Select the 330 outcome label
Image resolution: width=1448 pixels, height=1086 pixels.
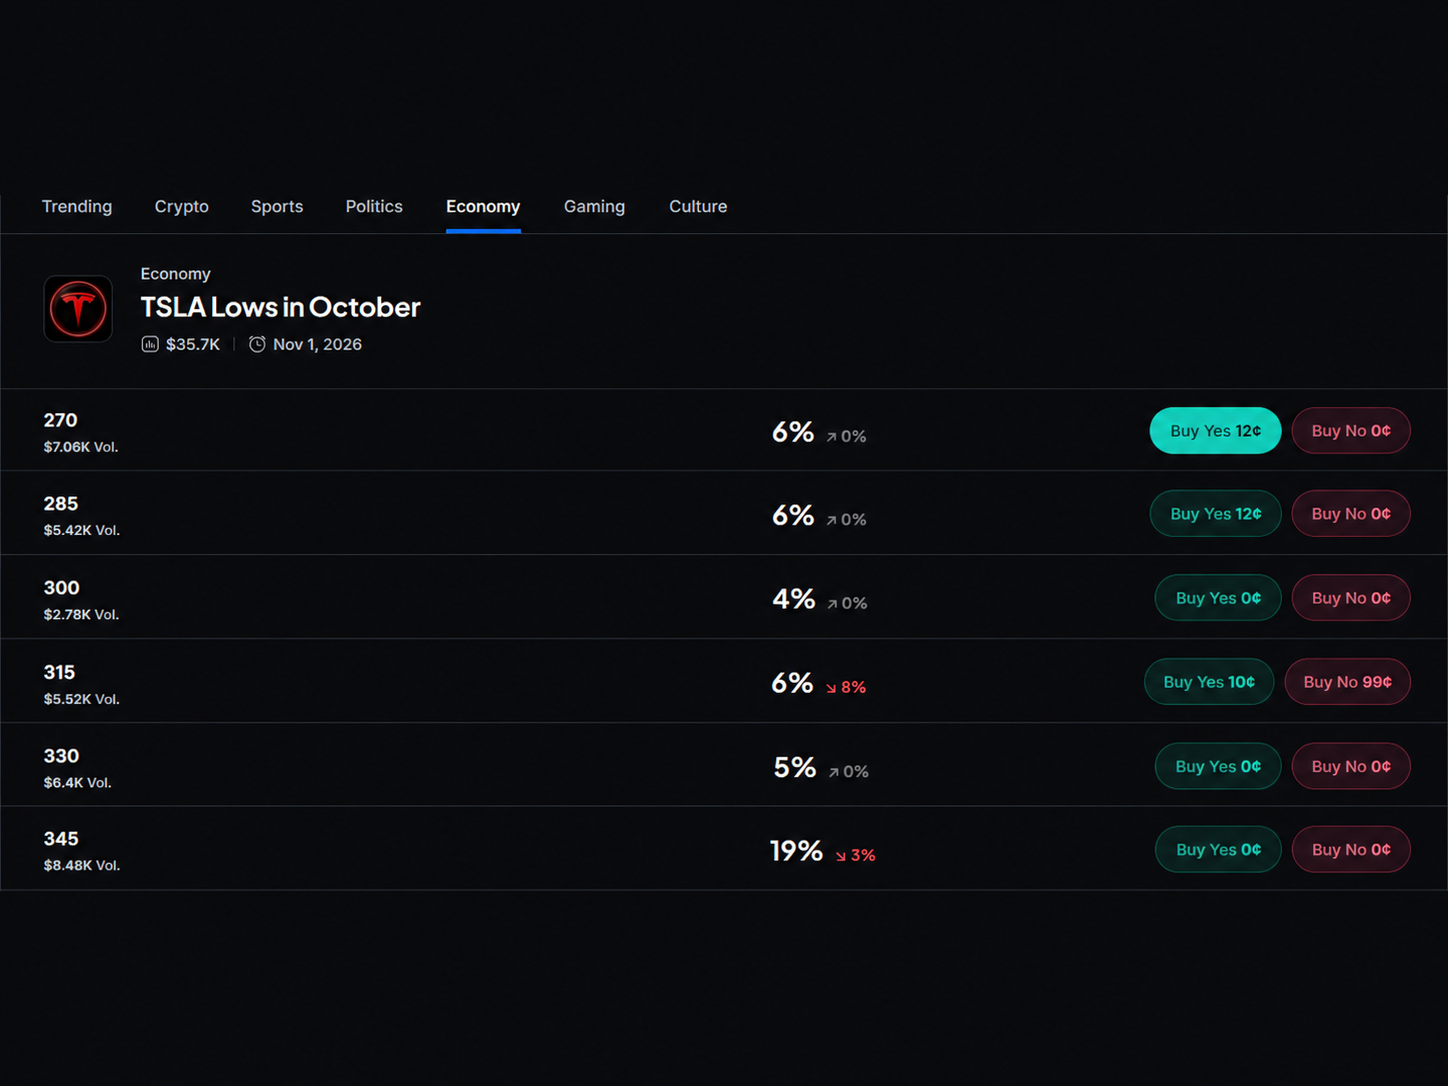click(61, 756)
